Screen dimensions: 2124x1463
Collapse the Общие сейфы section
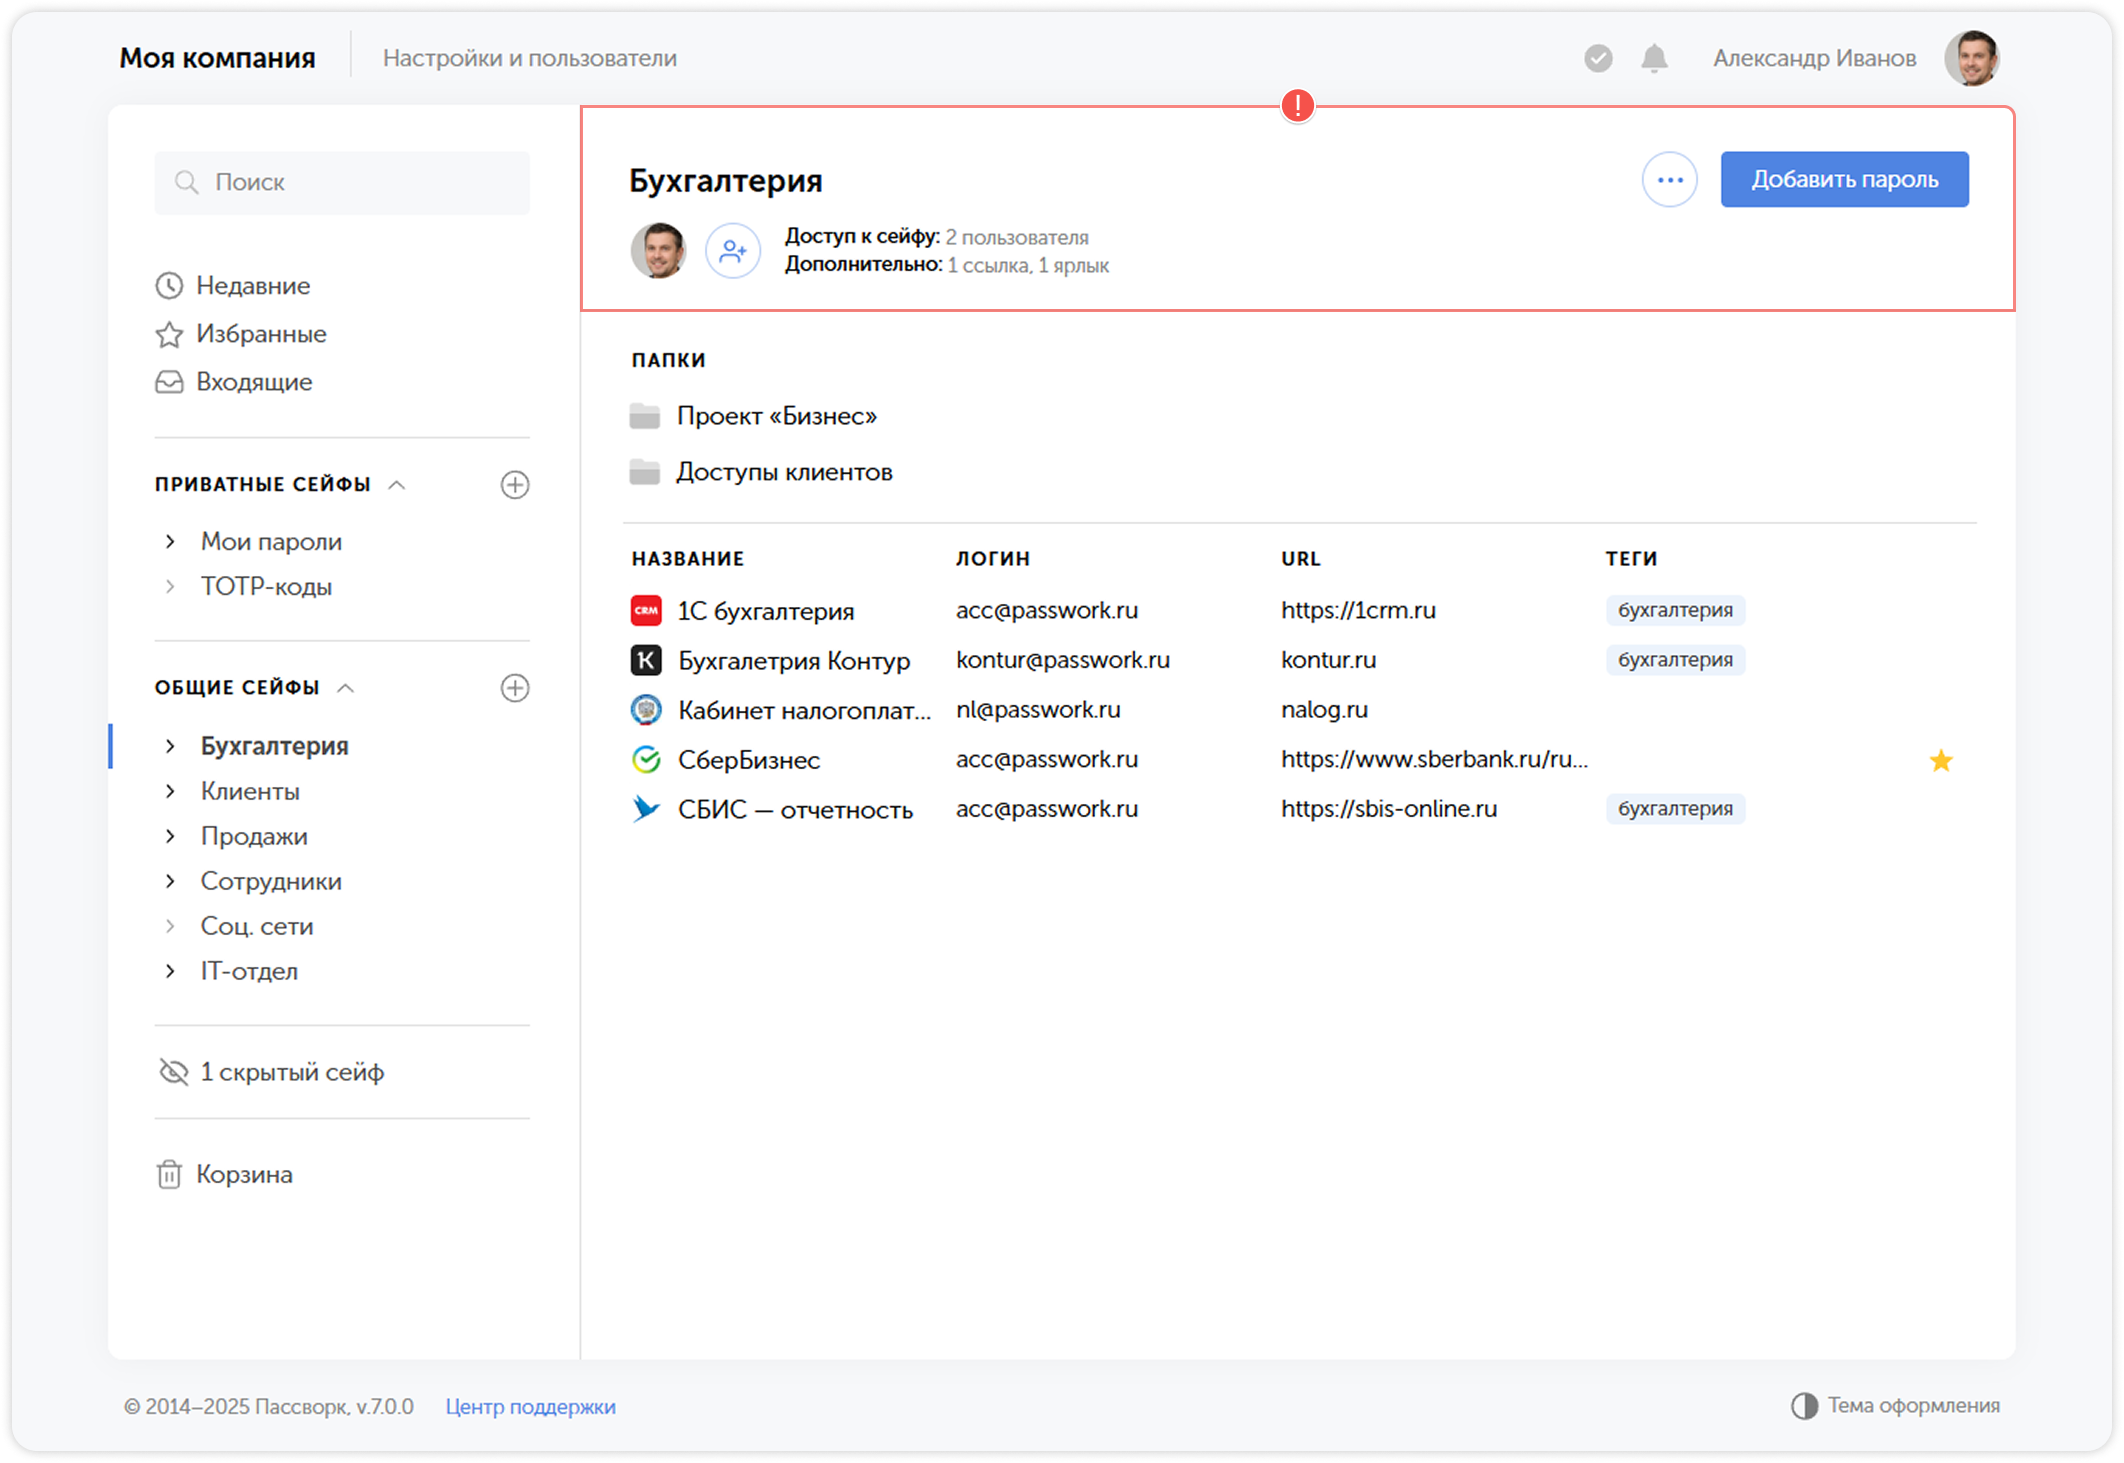coord(346,688)
